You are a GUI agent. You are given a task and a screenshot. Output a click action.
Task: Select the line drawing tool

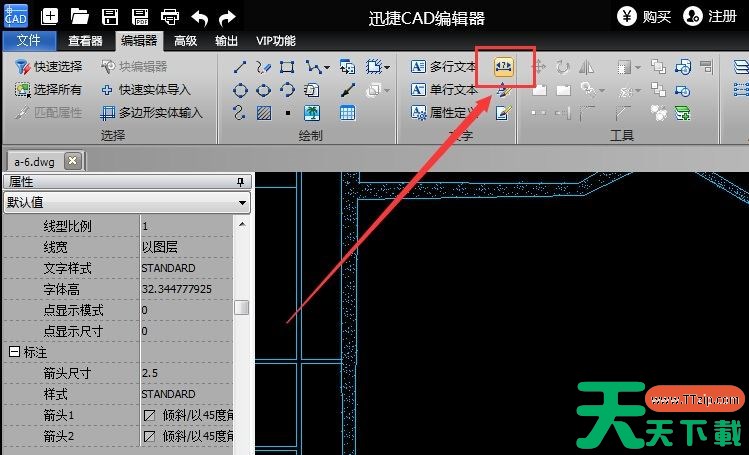pos(240,67)
